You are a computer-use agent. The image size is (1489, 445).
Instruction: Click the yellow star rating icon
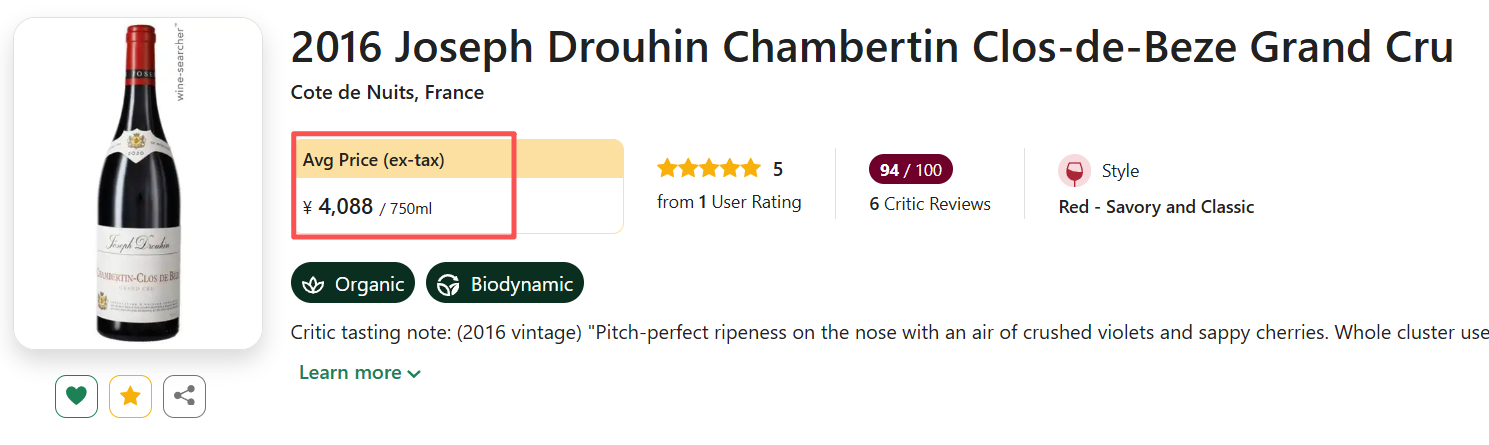pos(130,396)
